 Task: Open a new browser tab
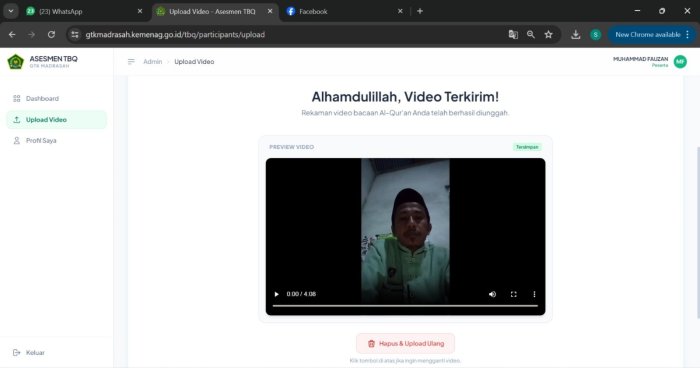click(x=420, y=11)
